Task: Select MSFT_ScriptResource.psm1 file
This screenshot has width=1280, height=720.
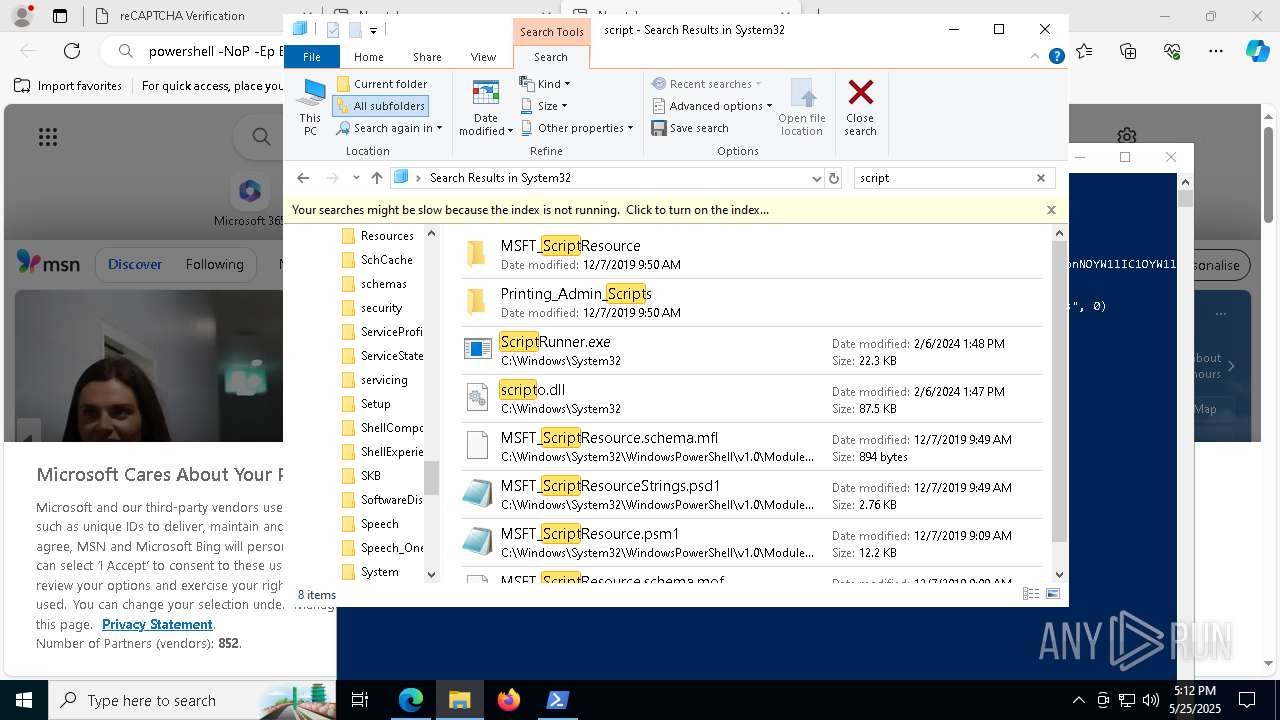Action: pyautogui.click(x=752, y=543)
